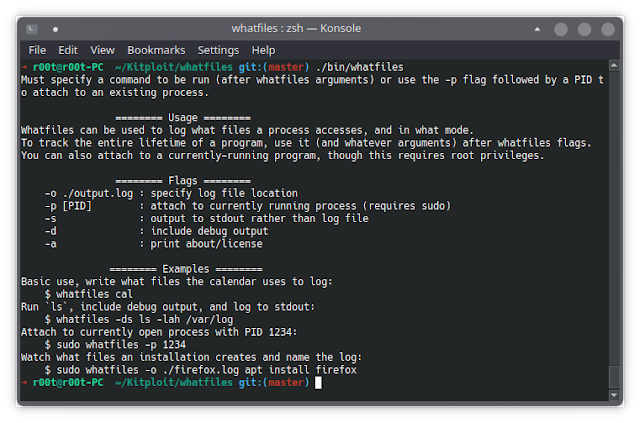Click 'Basic use, write what files' line

tap(177, 282)
